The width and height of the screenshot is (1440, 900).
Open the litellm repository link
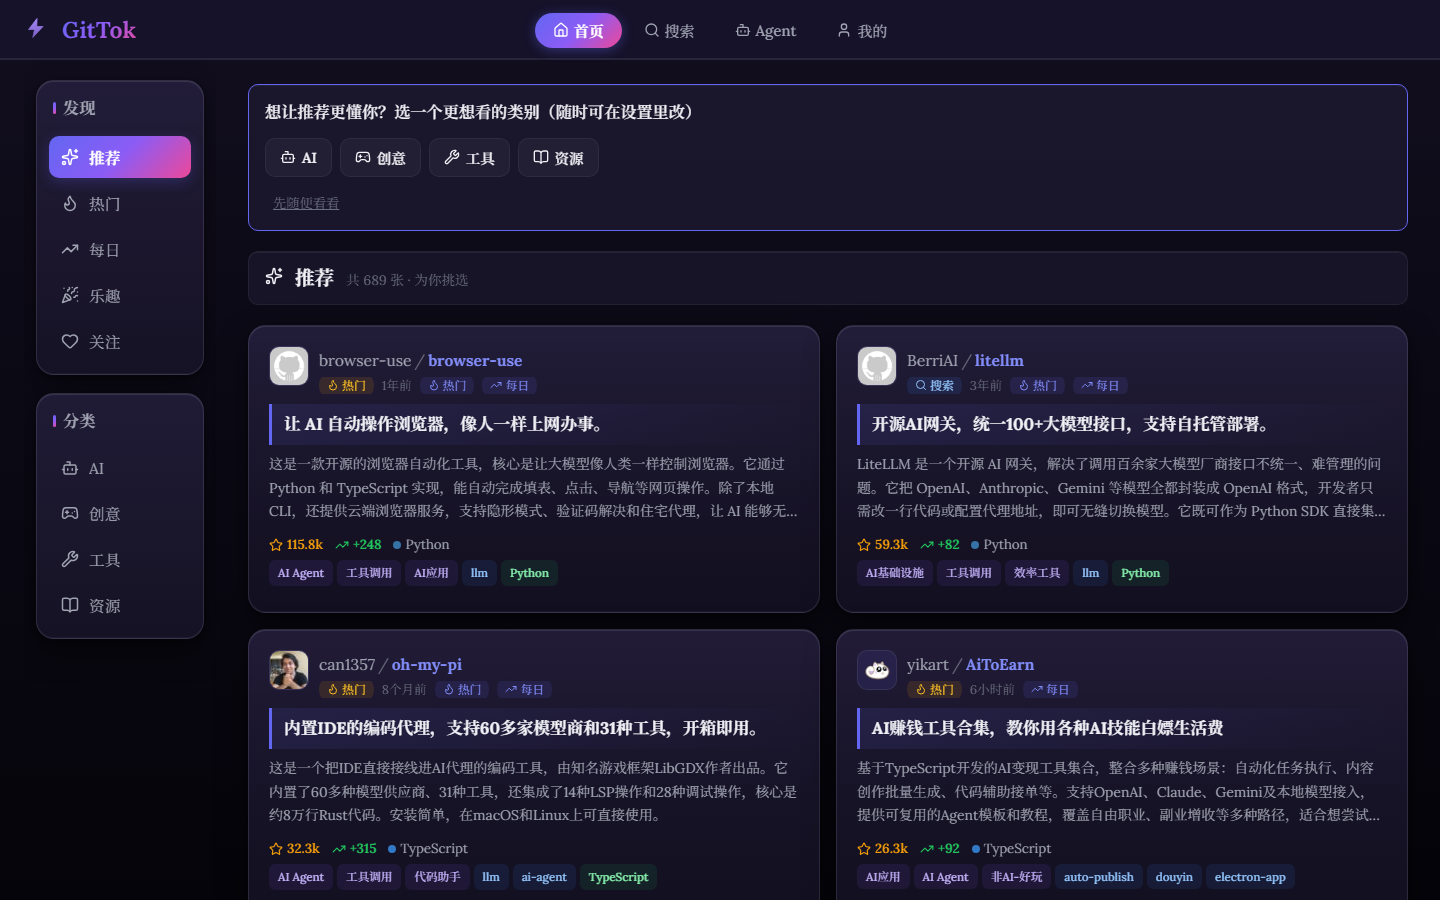coord(999,360)
